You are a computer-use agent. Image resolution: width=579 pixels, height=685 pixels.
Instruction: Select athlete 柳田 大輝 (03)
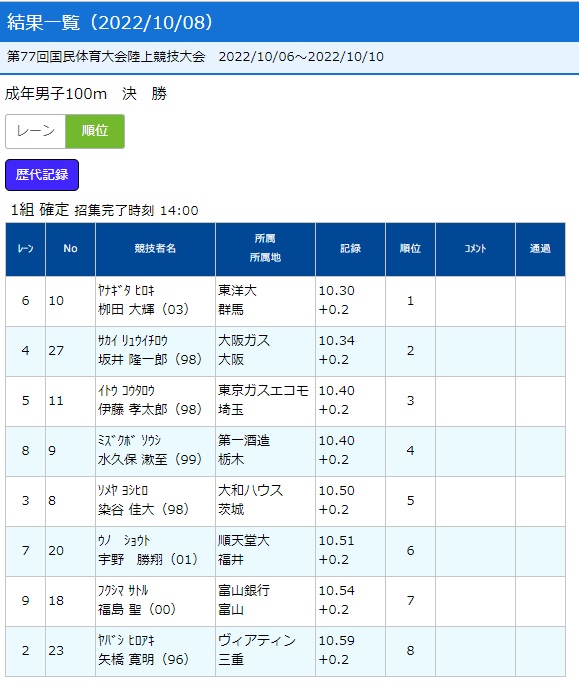pos(143,309)
